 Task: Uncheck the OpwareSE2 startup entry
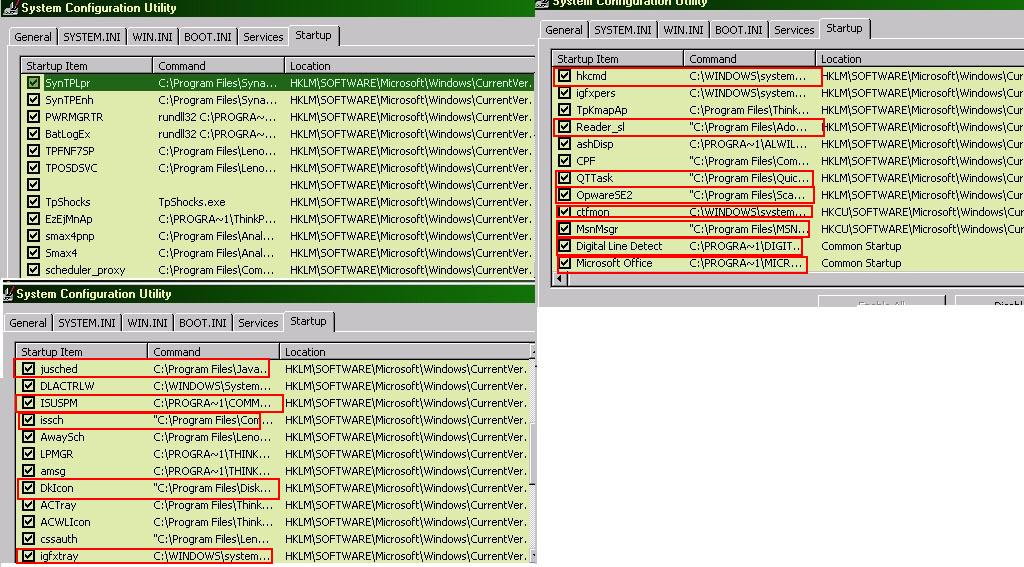point(564,195)
